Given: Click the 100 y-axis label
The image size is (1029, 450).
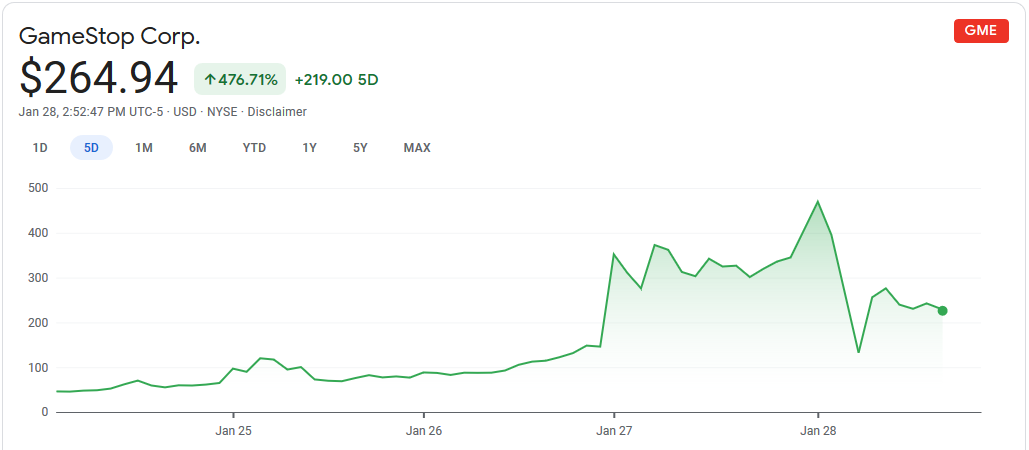Looking at the screenshot, I should 39,367.
